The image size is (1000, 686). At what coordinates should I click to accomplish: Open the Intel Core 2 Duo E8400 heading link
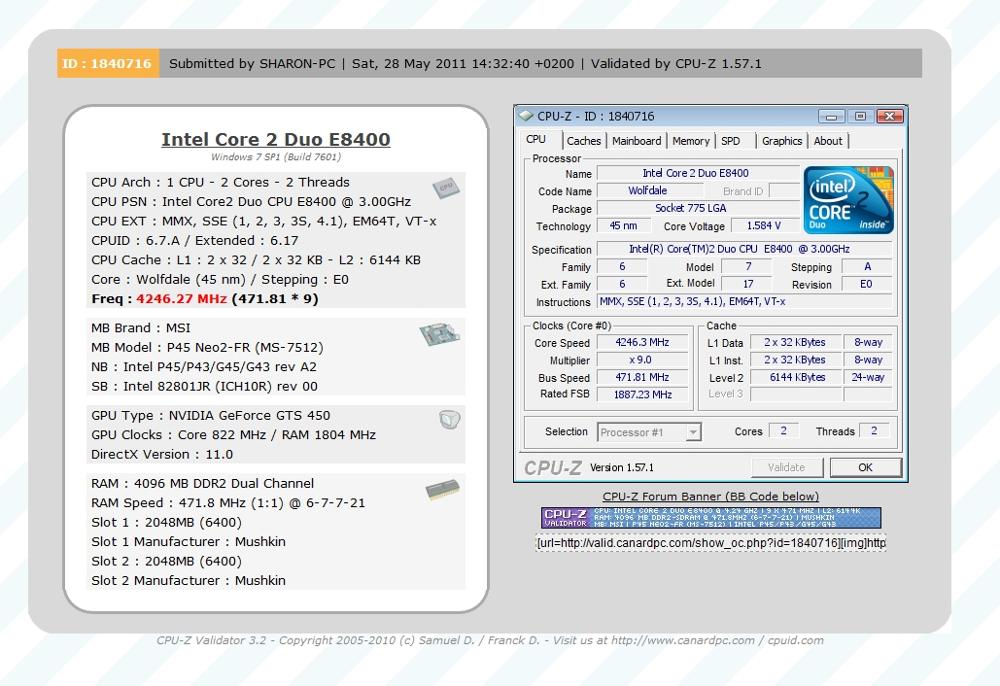[276, 139]
